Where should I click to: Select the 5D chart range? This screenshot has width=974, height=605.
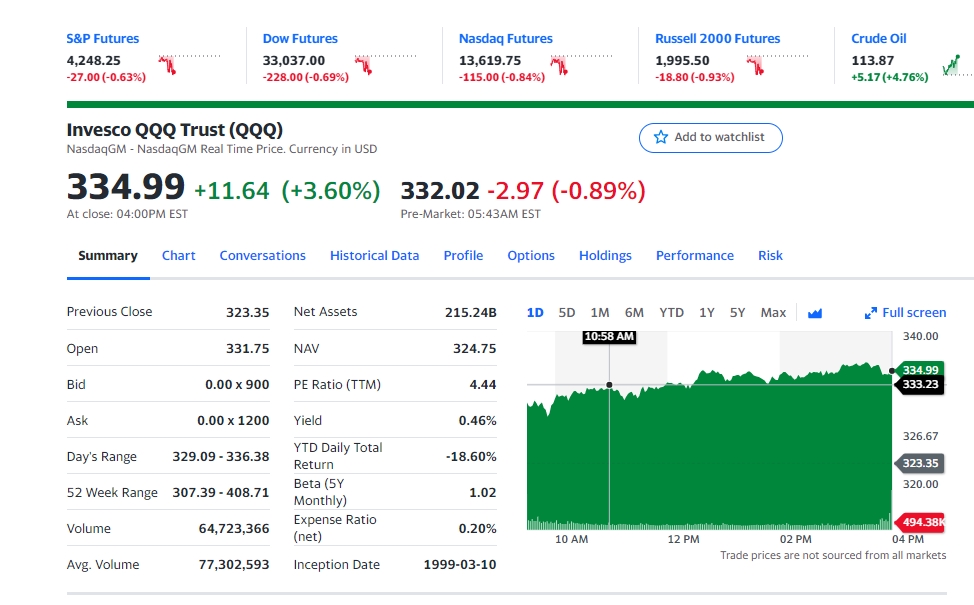coord(566,313)
